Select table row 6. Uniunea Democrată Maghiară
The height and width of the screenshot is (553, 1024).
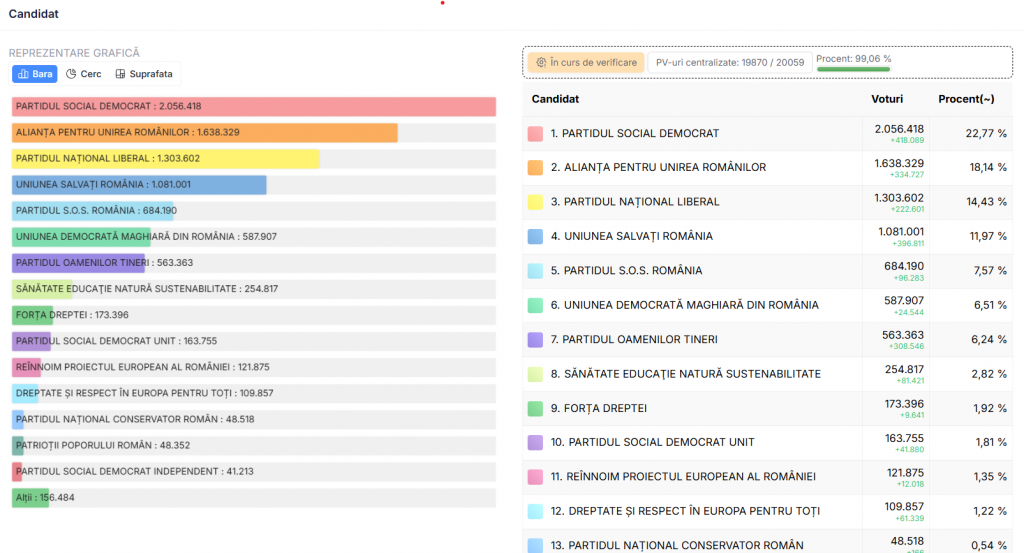[767, 306]
